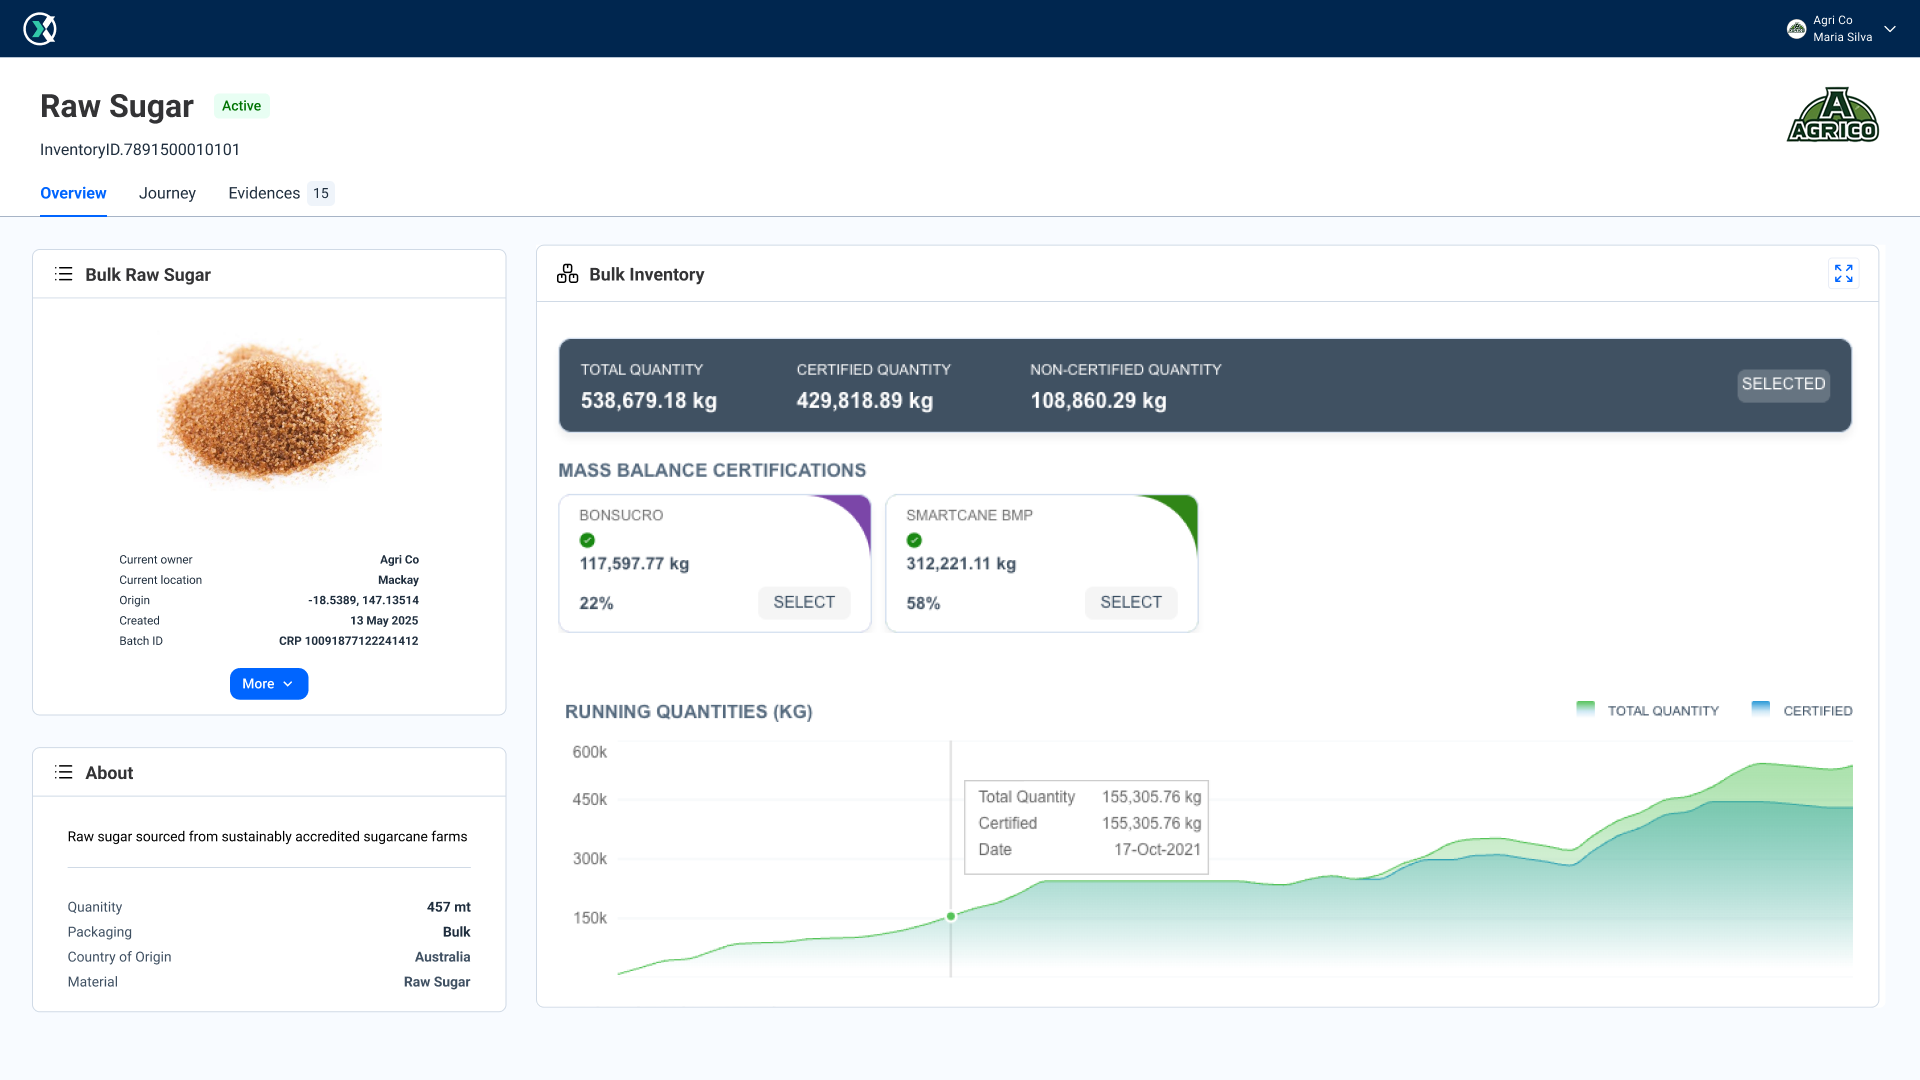
Task: Click the Certified legend swatch
Action: click(1760, 709)
